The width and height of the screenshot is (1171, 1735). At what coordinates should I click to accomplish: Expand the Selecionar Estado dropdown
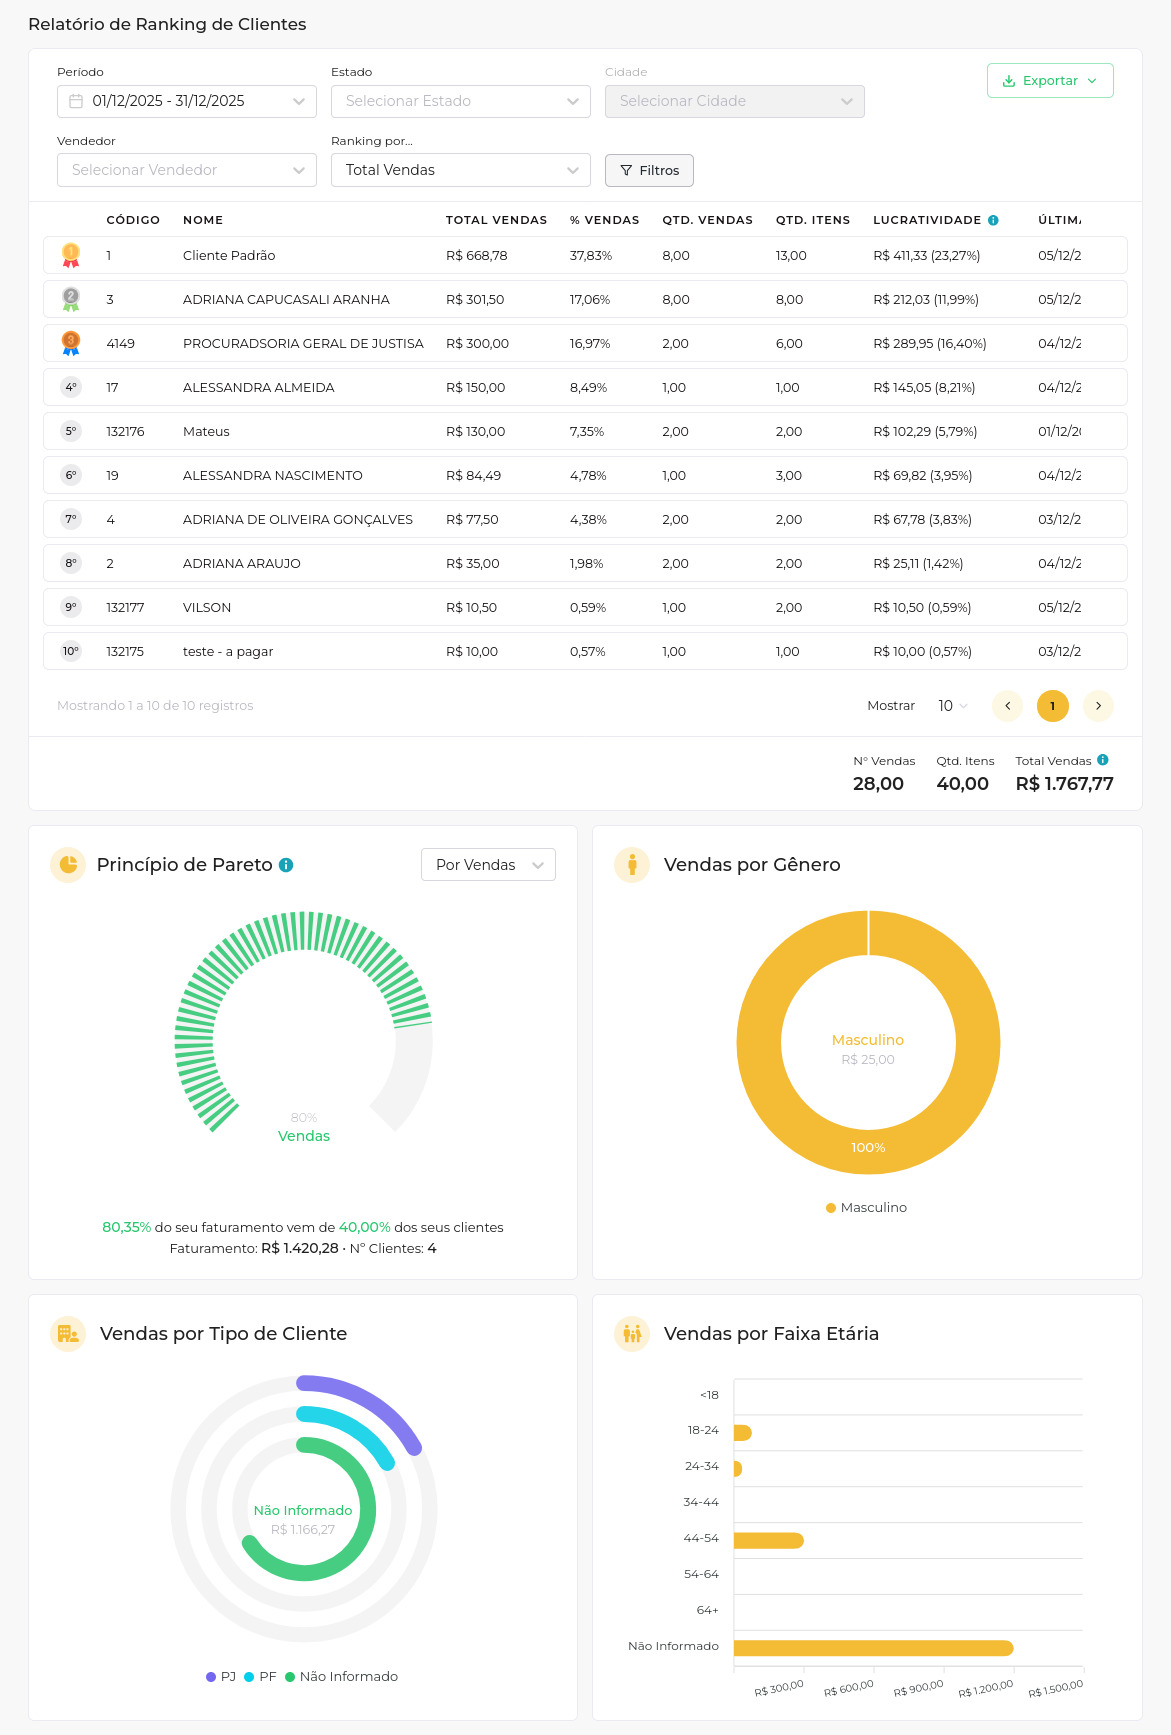pos(460,101)
